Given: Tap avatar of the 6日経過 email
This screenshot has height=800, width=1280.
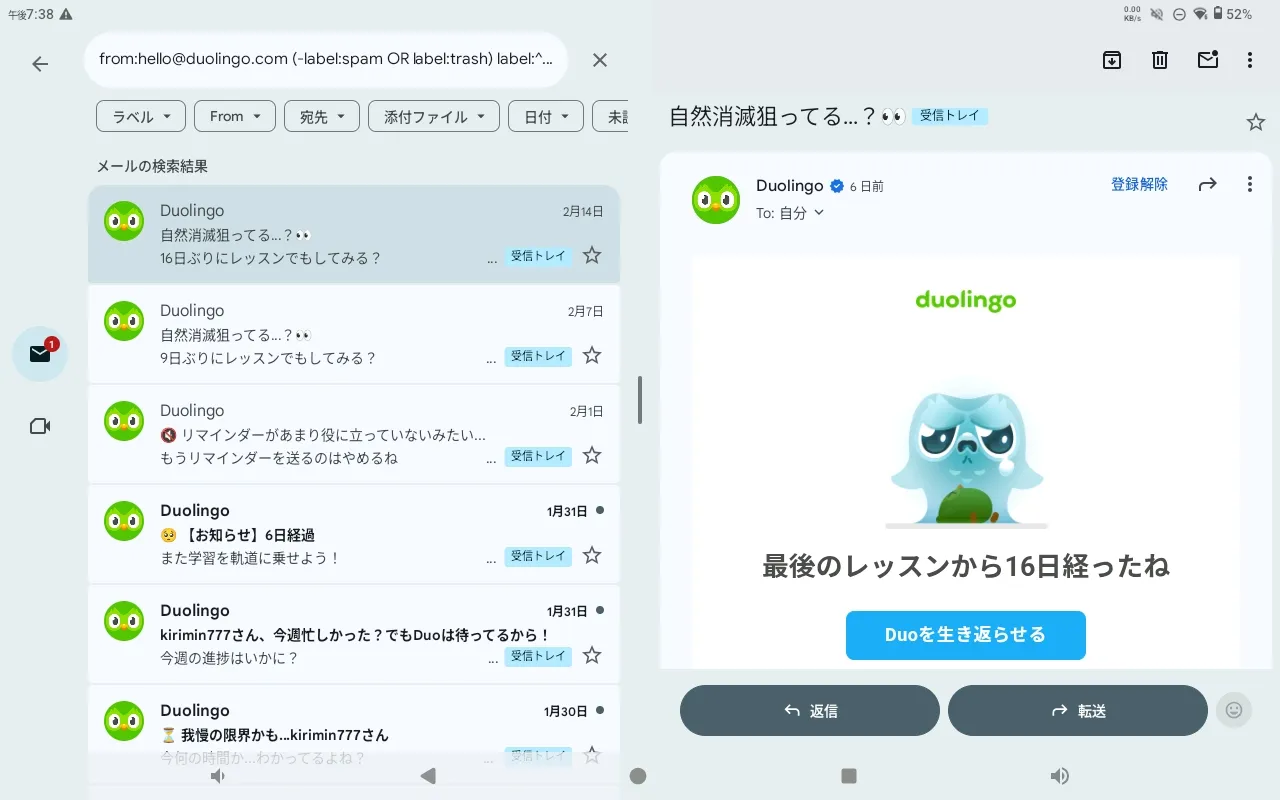Looking at the screenshot, I should point(124,520).
